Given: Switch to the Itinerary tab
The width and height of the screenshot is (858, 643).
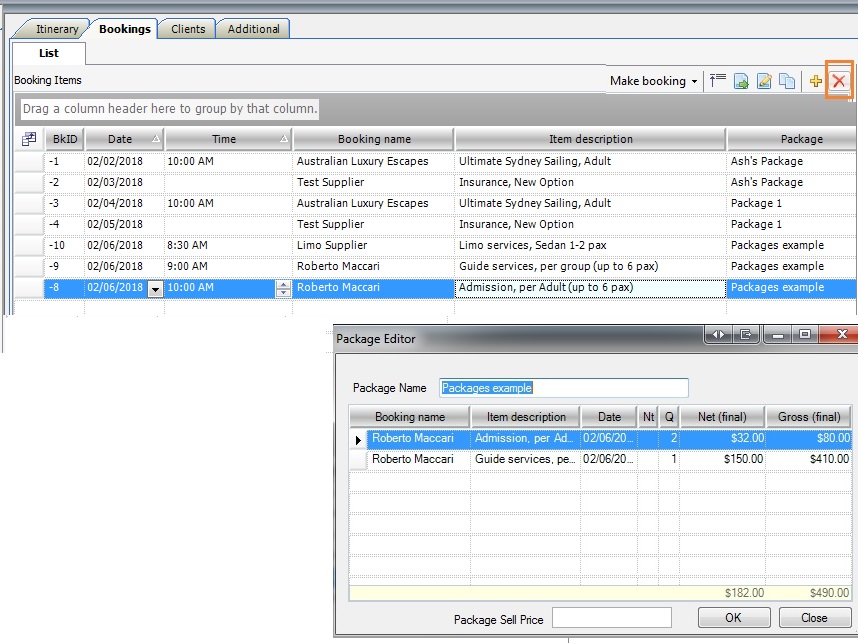Looking at the screenshot, I should pyautogui.click(x=57, y=29).
